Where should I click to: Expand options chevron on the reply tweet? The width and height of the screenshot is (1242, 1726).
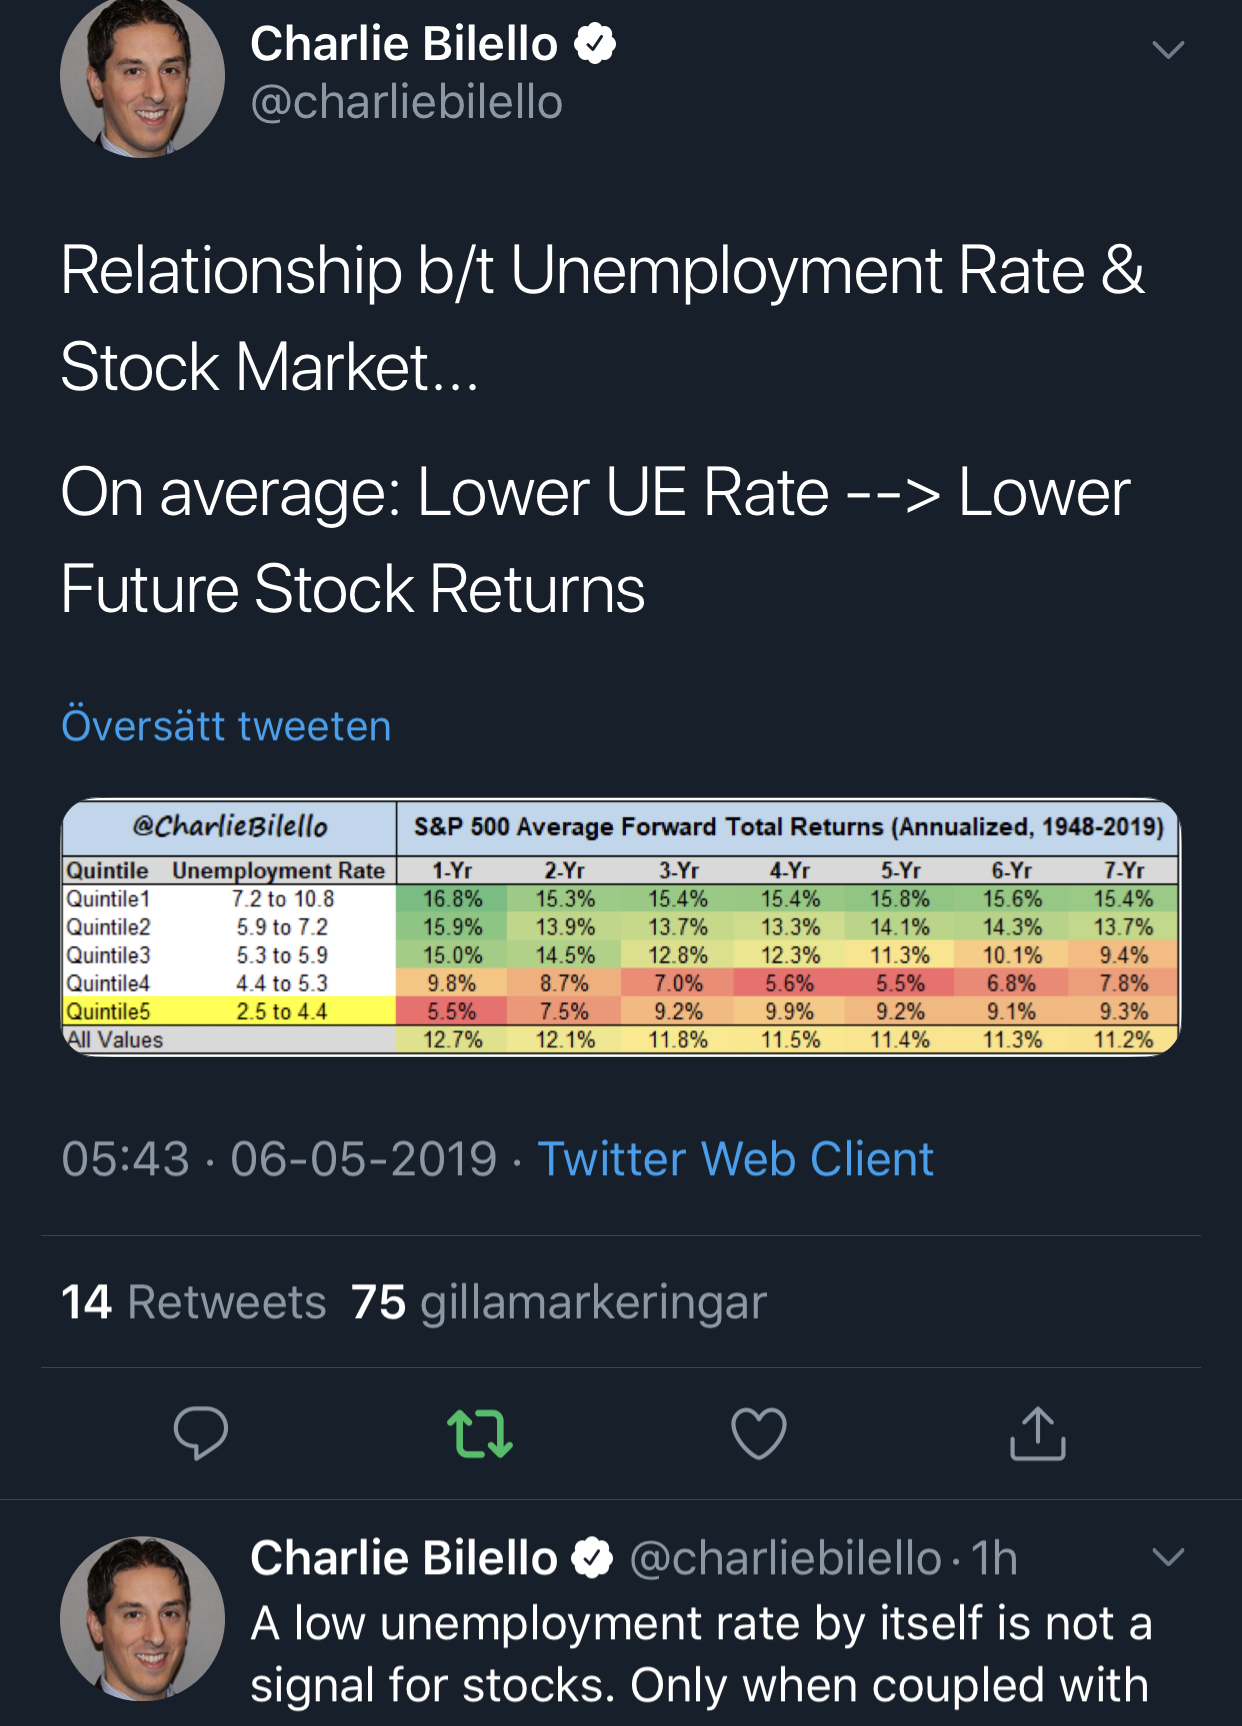point(1167,1556)
